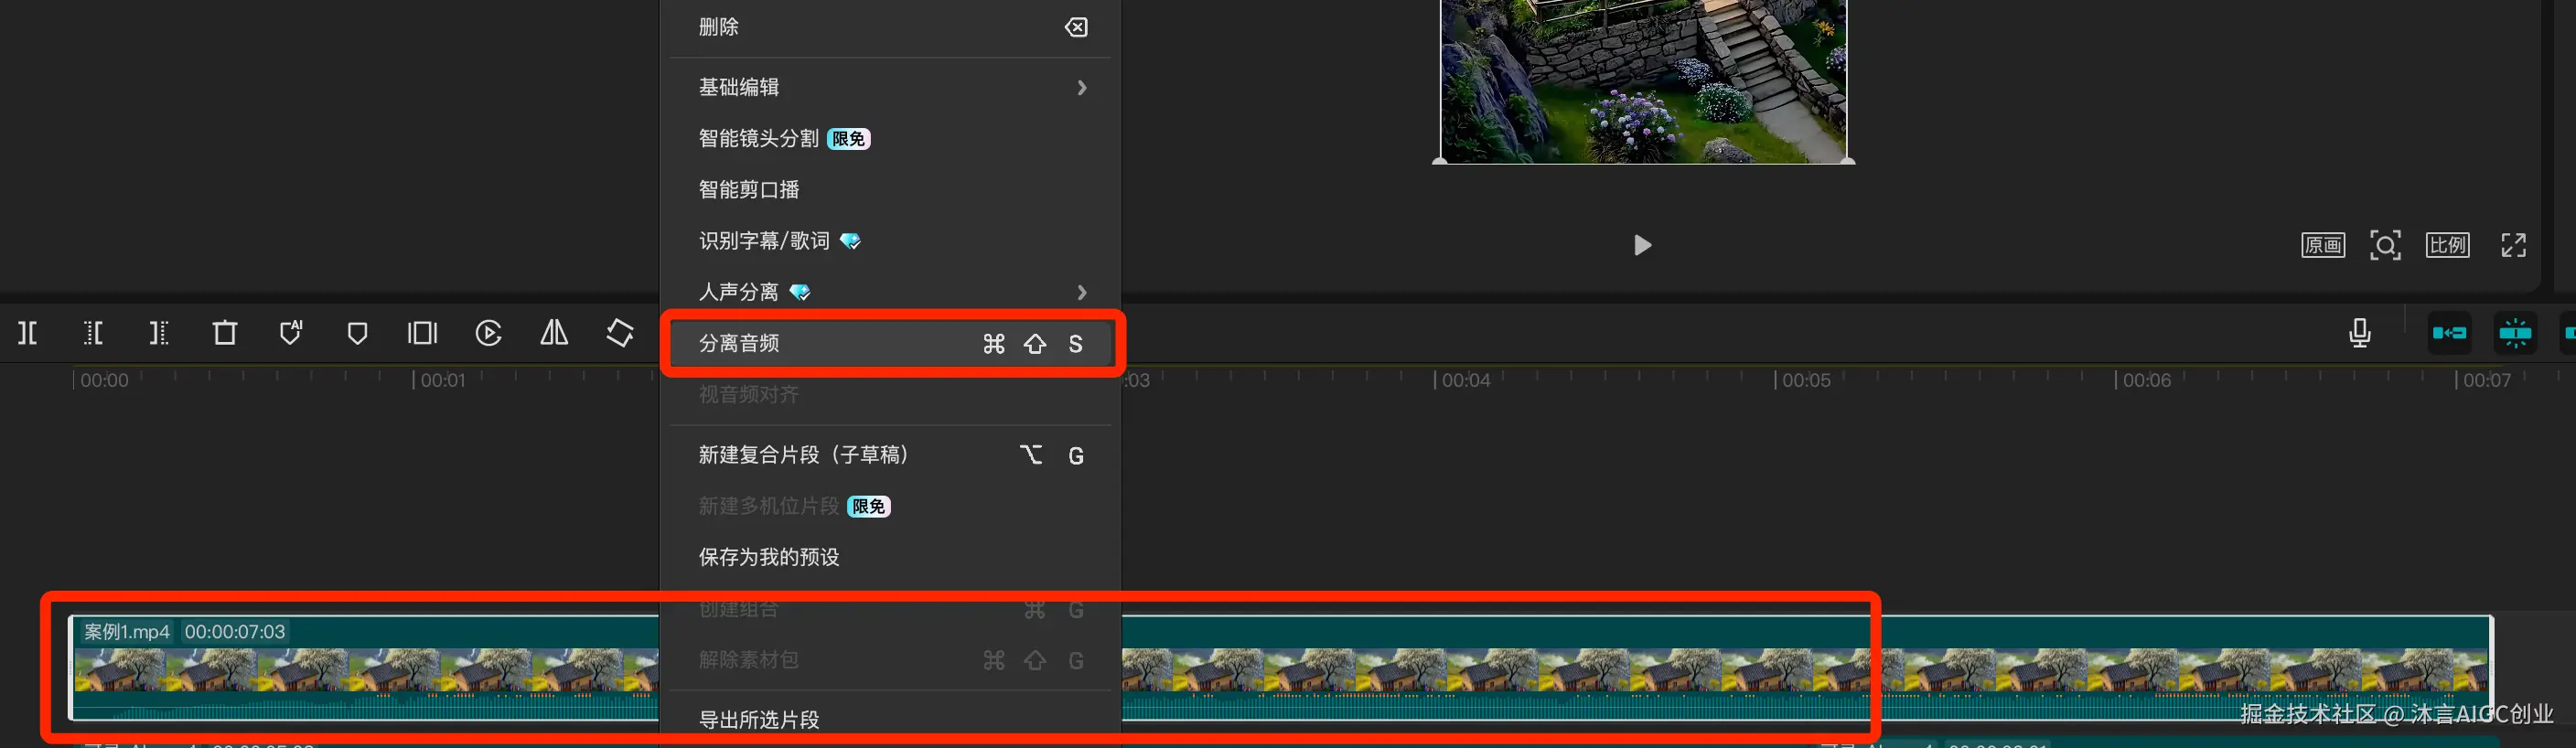Click the 原画 quality button
The height and width of the screenshot is (748, 2576).
coord(2323,245)
